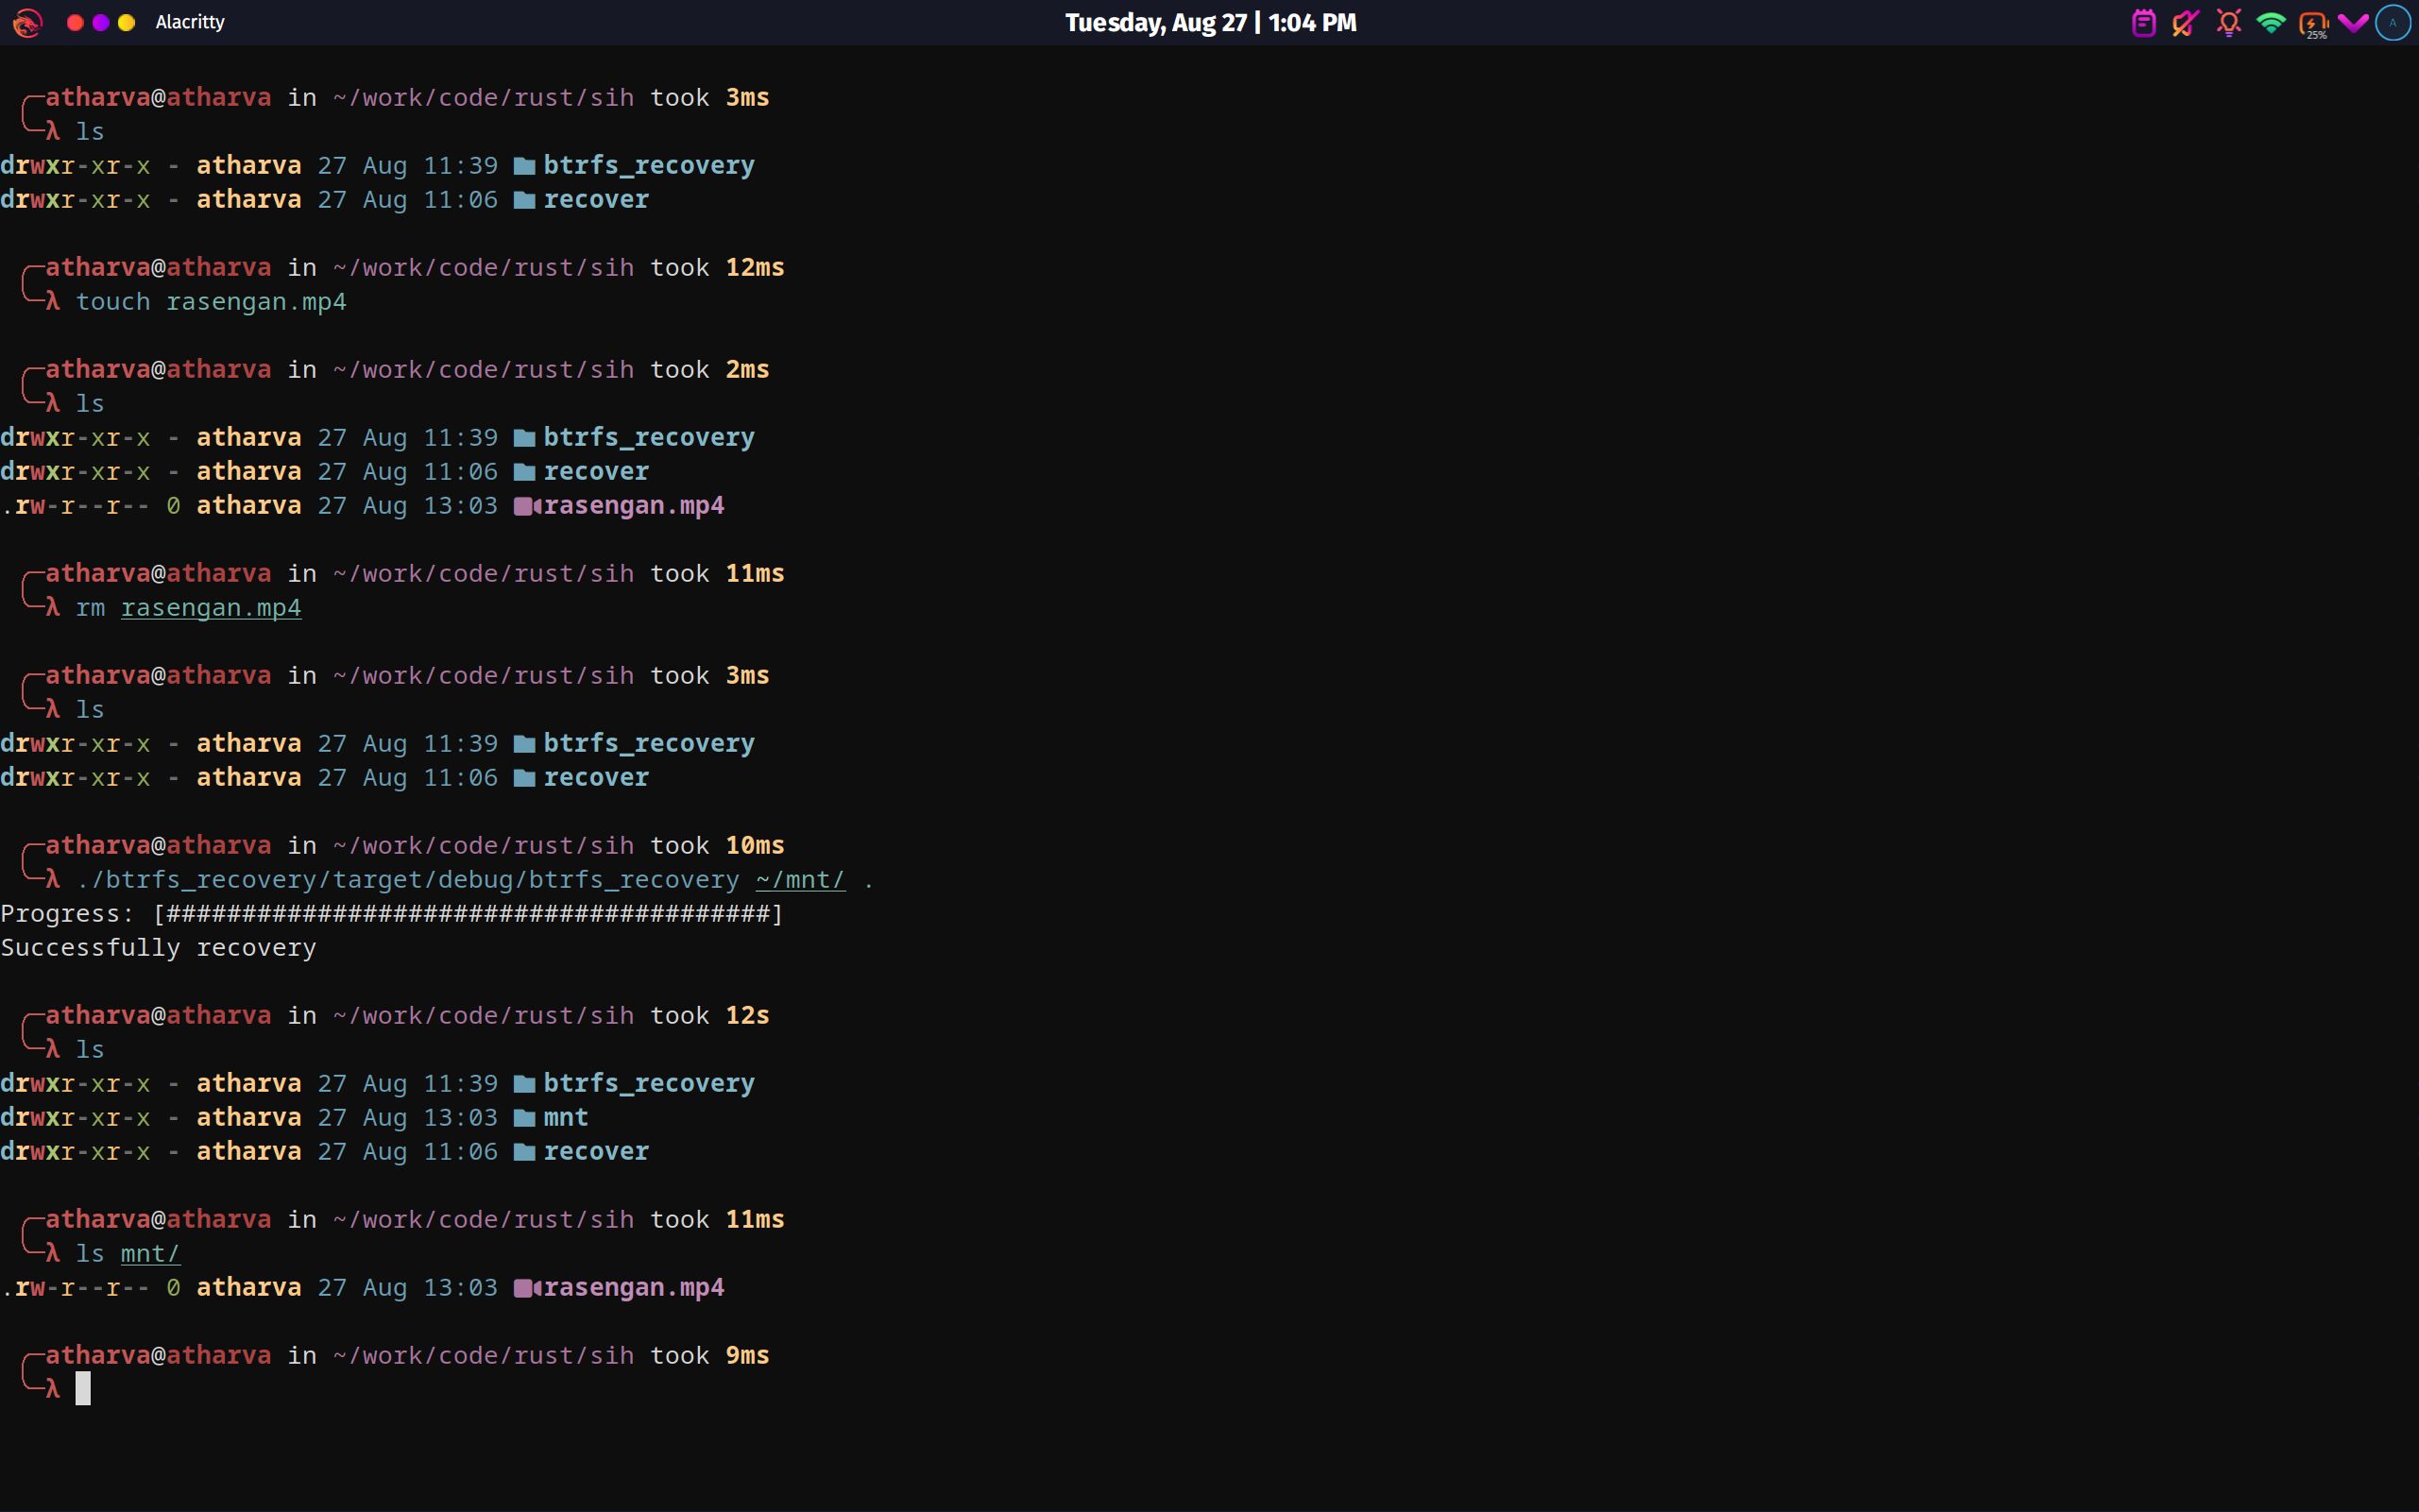Viewport: 2419px width, 1512px height.
Task: Click the "10ms" duration in prompt
Action: click(x=755, y=846)
